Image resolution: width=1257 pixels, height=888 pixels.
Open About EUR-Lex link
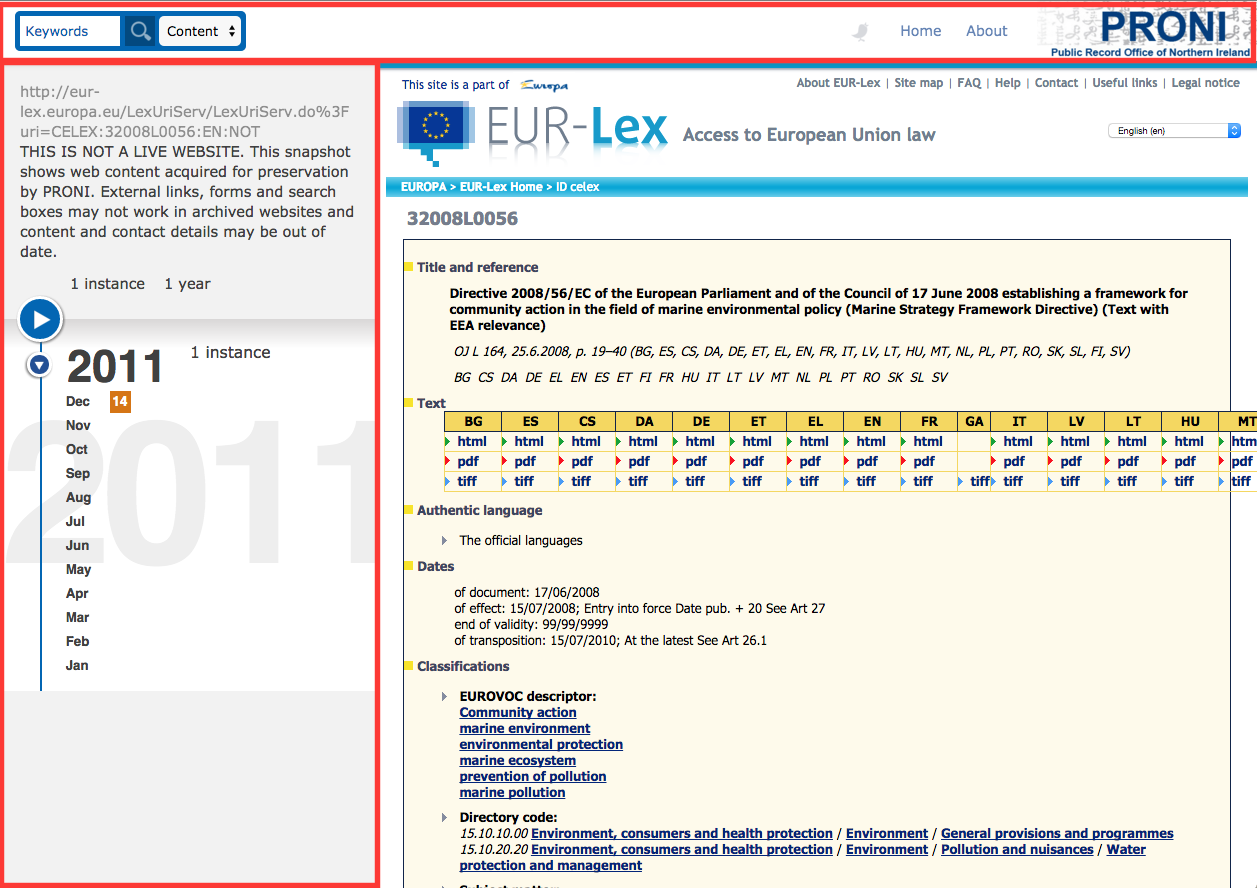[x=838, y=83]
